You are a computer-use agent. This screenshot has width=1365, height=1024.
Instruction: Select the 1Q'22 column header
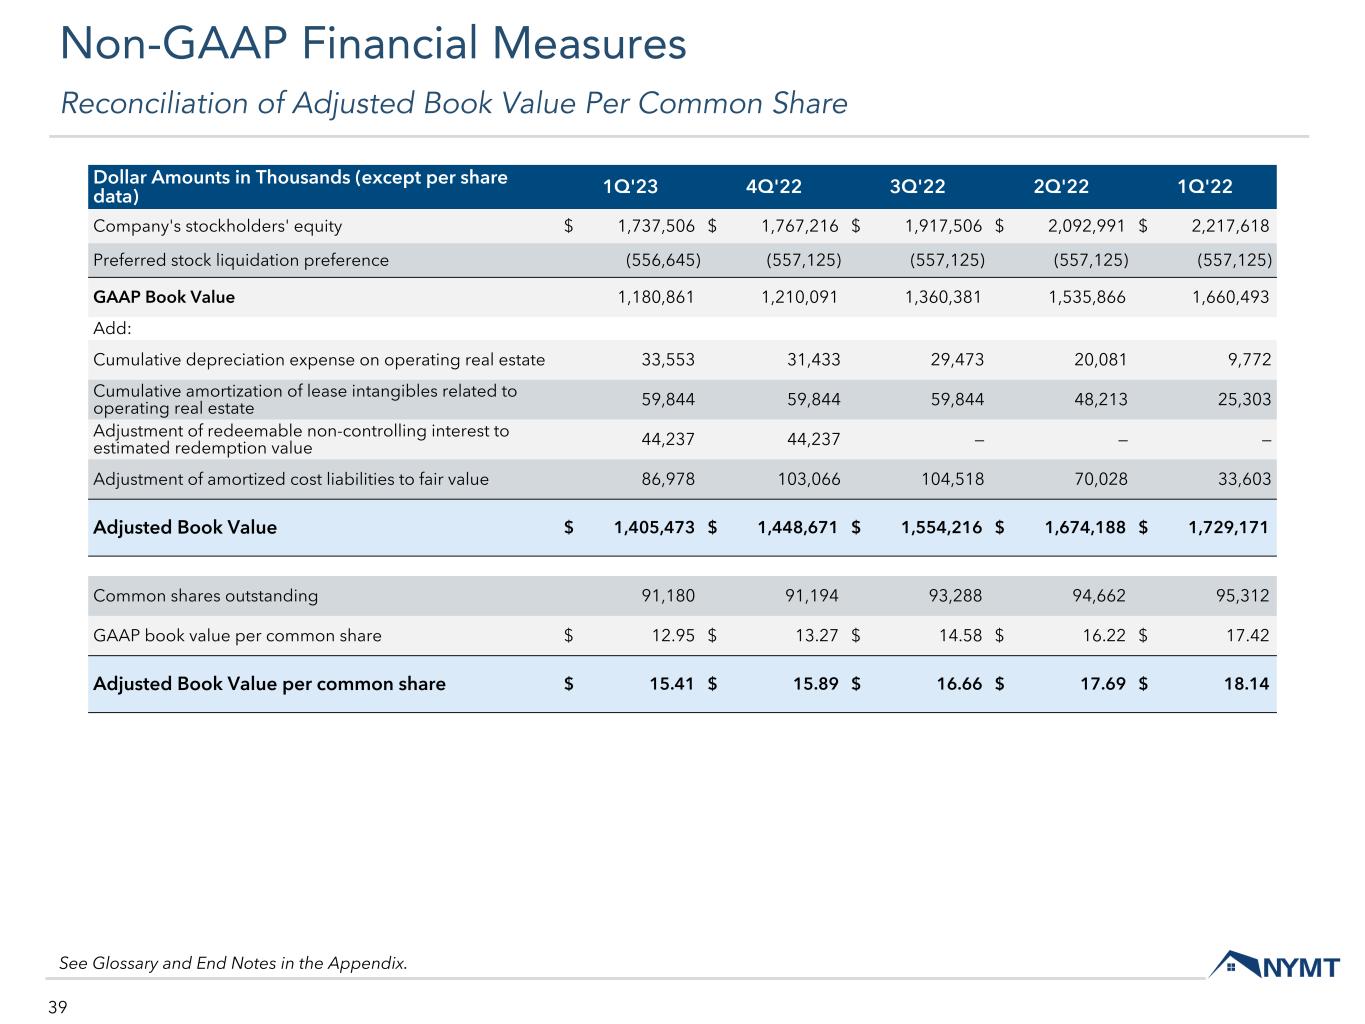pos(1205,186)
